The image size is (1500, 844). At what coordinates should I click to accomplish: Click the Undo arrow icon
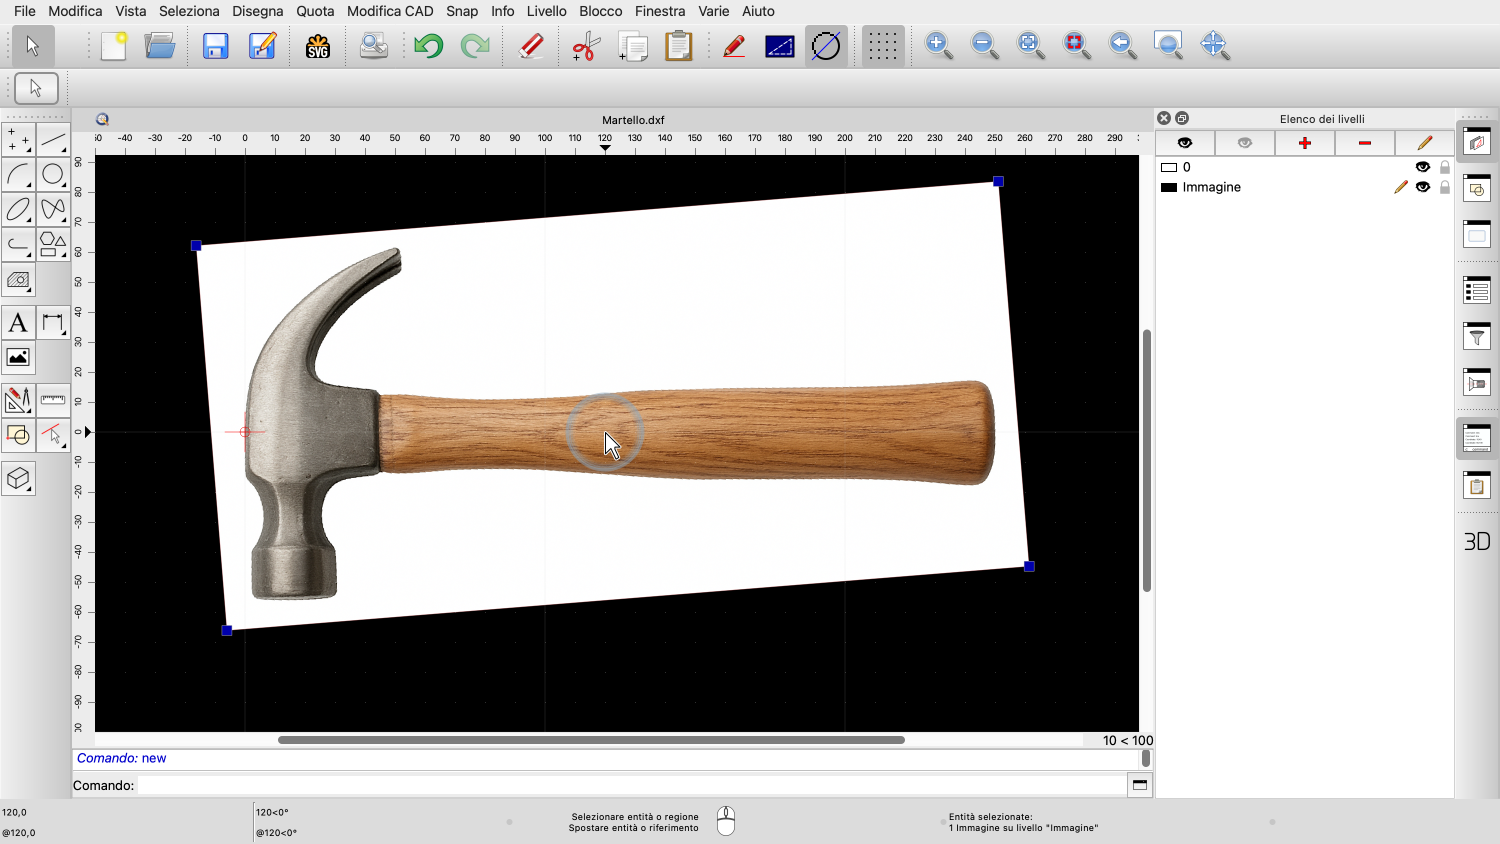pos(428,46)
